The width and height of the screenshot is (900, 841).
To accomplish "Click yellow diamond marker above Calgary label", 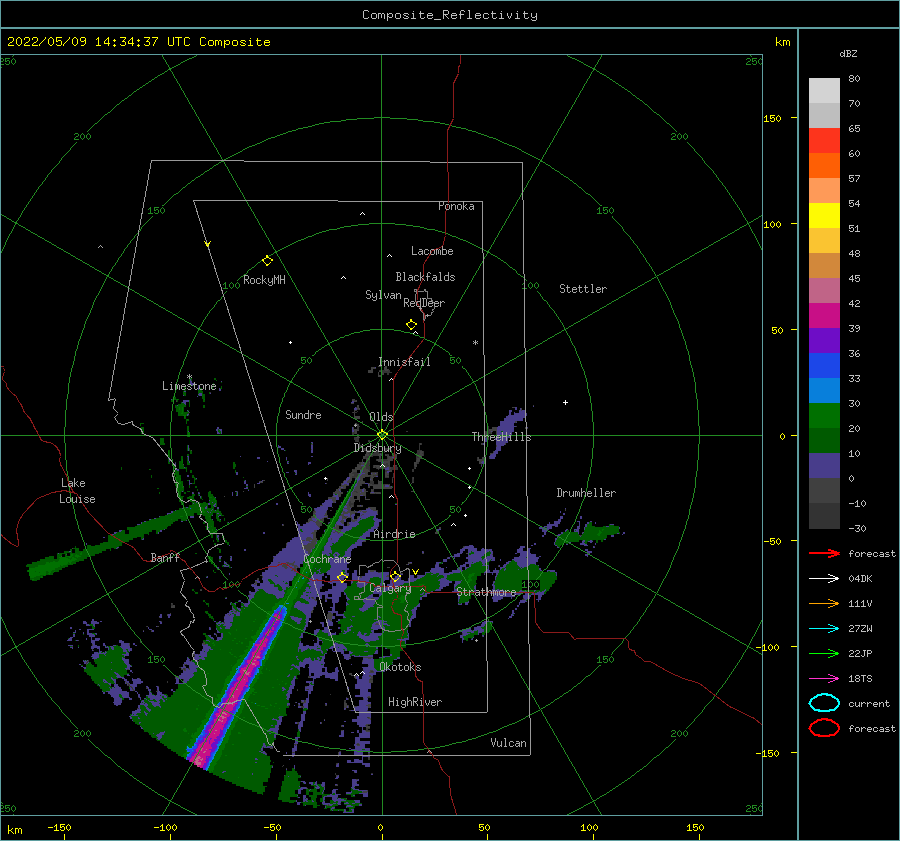I will 395,576.
